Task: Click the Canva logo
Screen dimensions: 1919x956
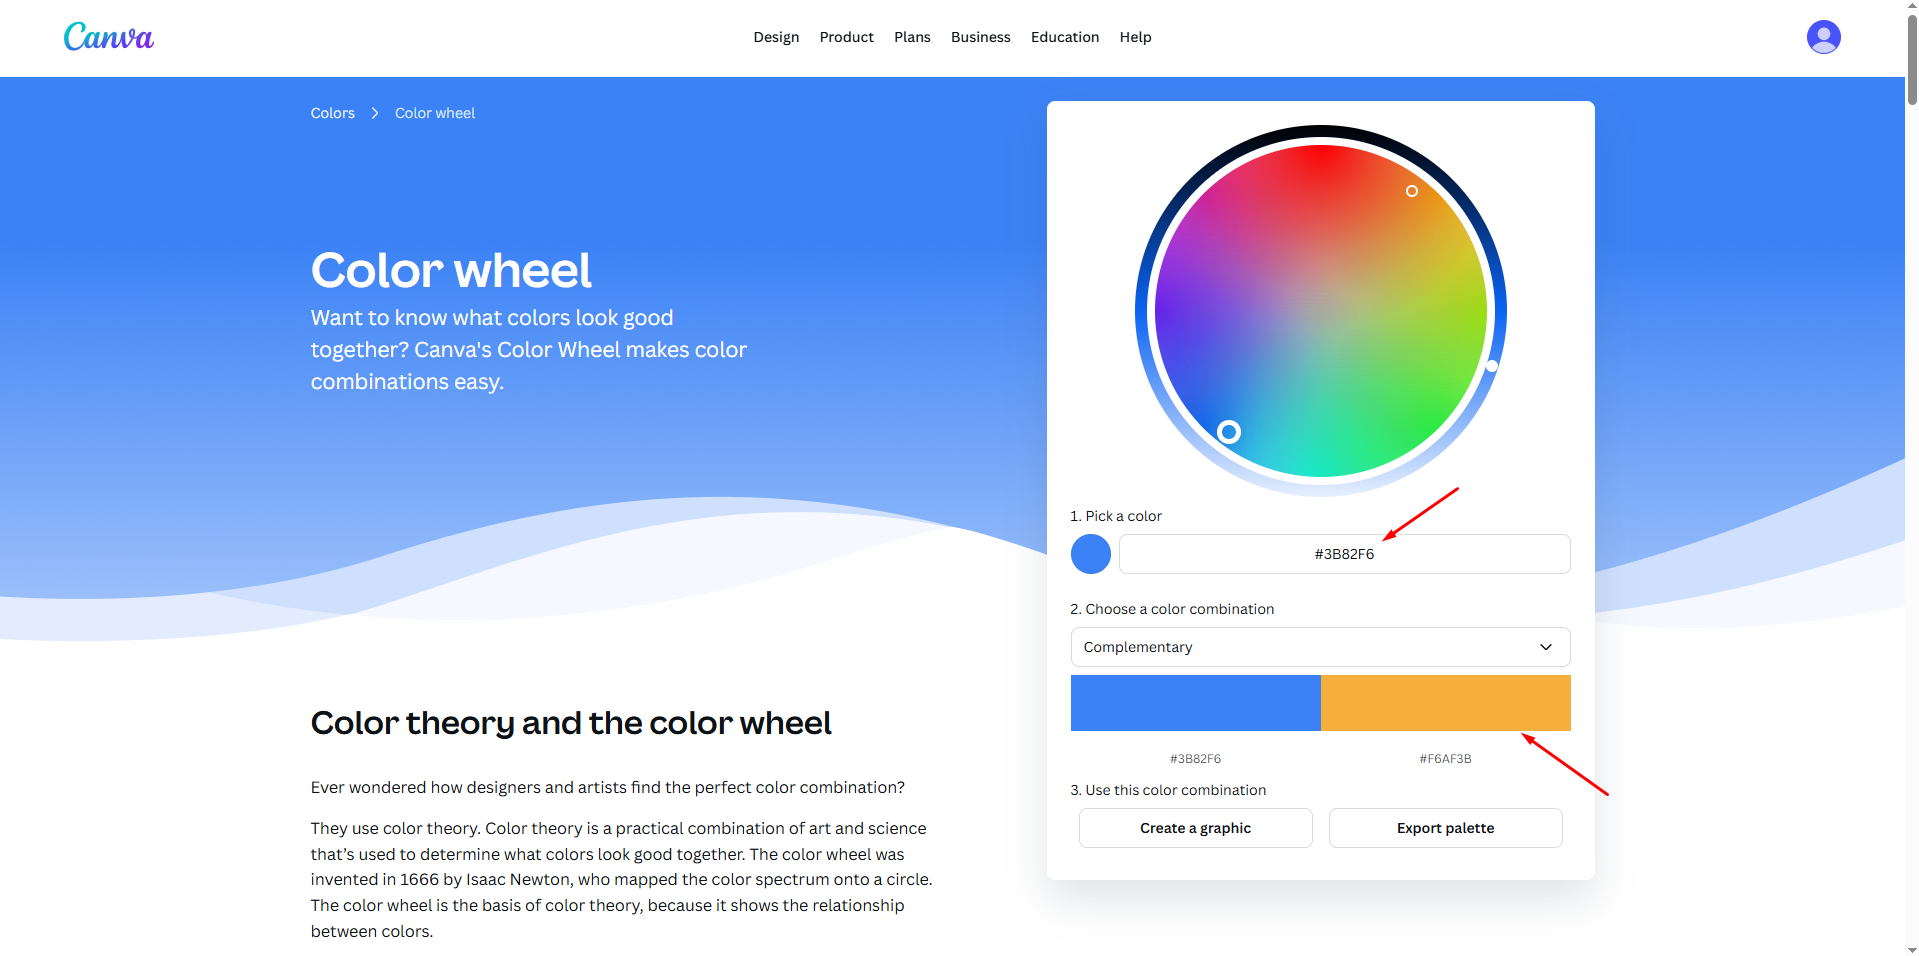Action: [108, 37]
